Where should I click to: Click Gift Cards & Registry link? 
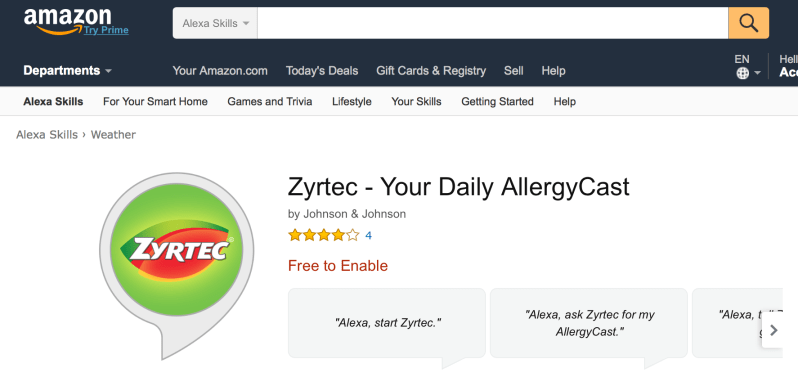[431, 70]
